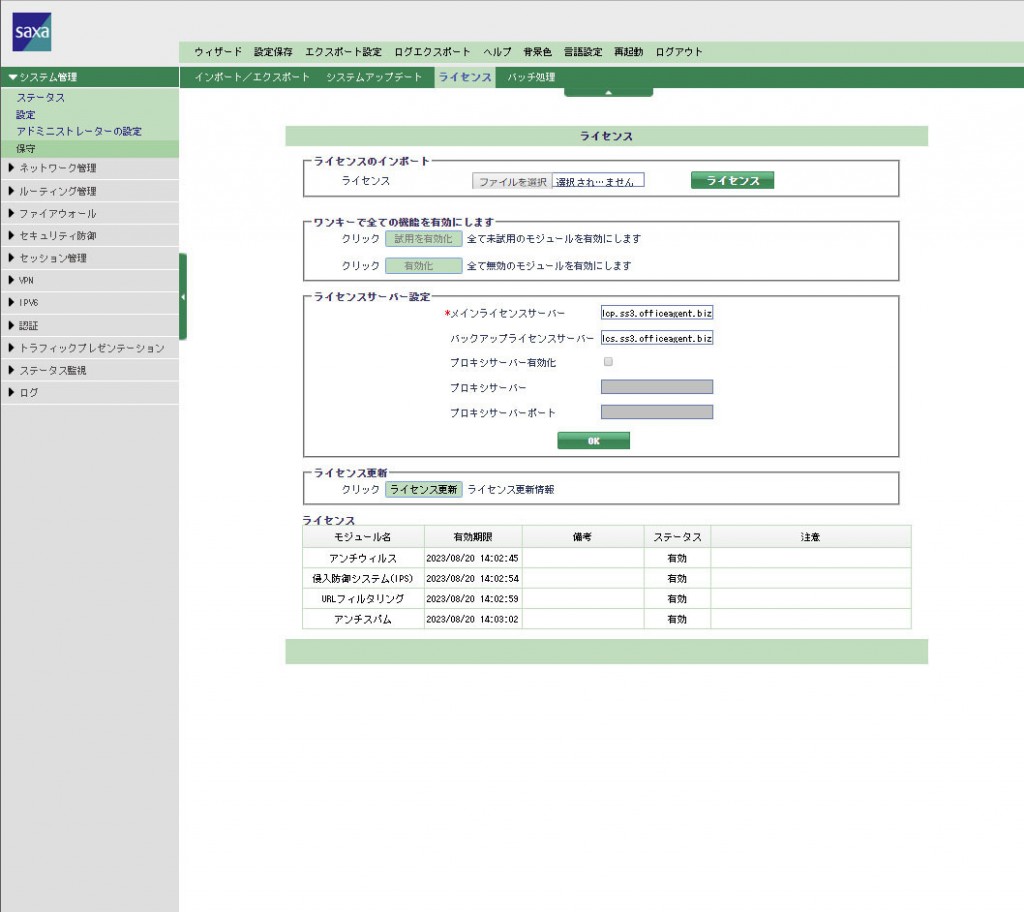
Task: Open the ライセンス tab
Action: pos(464,77)
